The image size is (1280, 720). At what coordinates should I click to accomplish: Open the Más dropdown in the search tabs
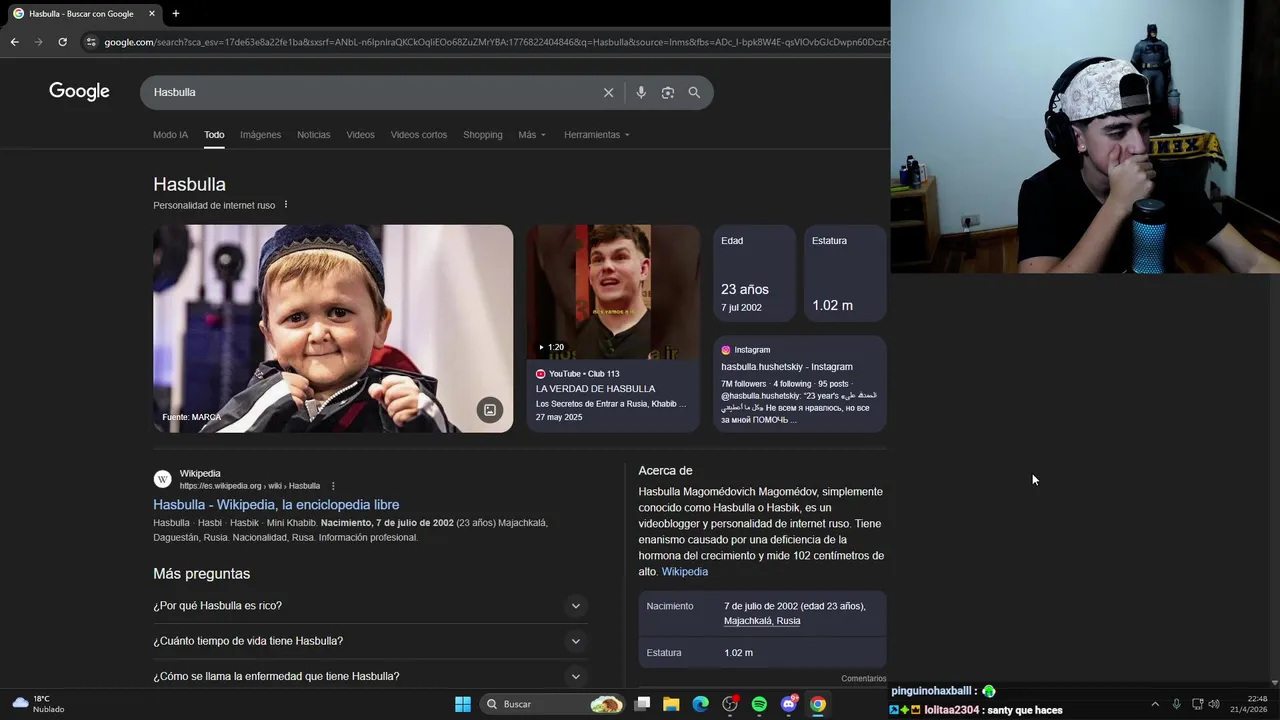coord(532,135)
